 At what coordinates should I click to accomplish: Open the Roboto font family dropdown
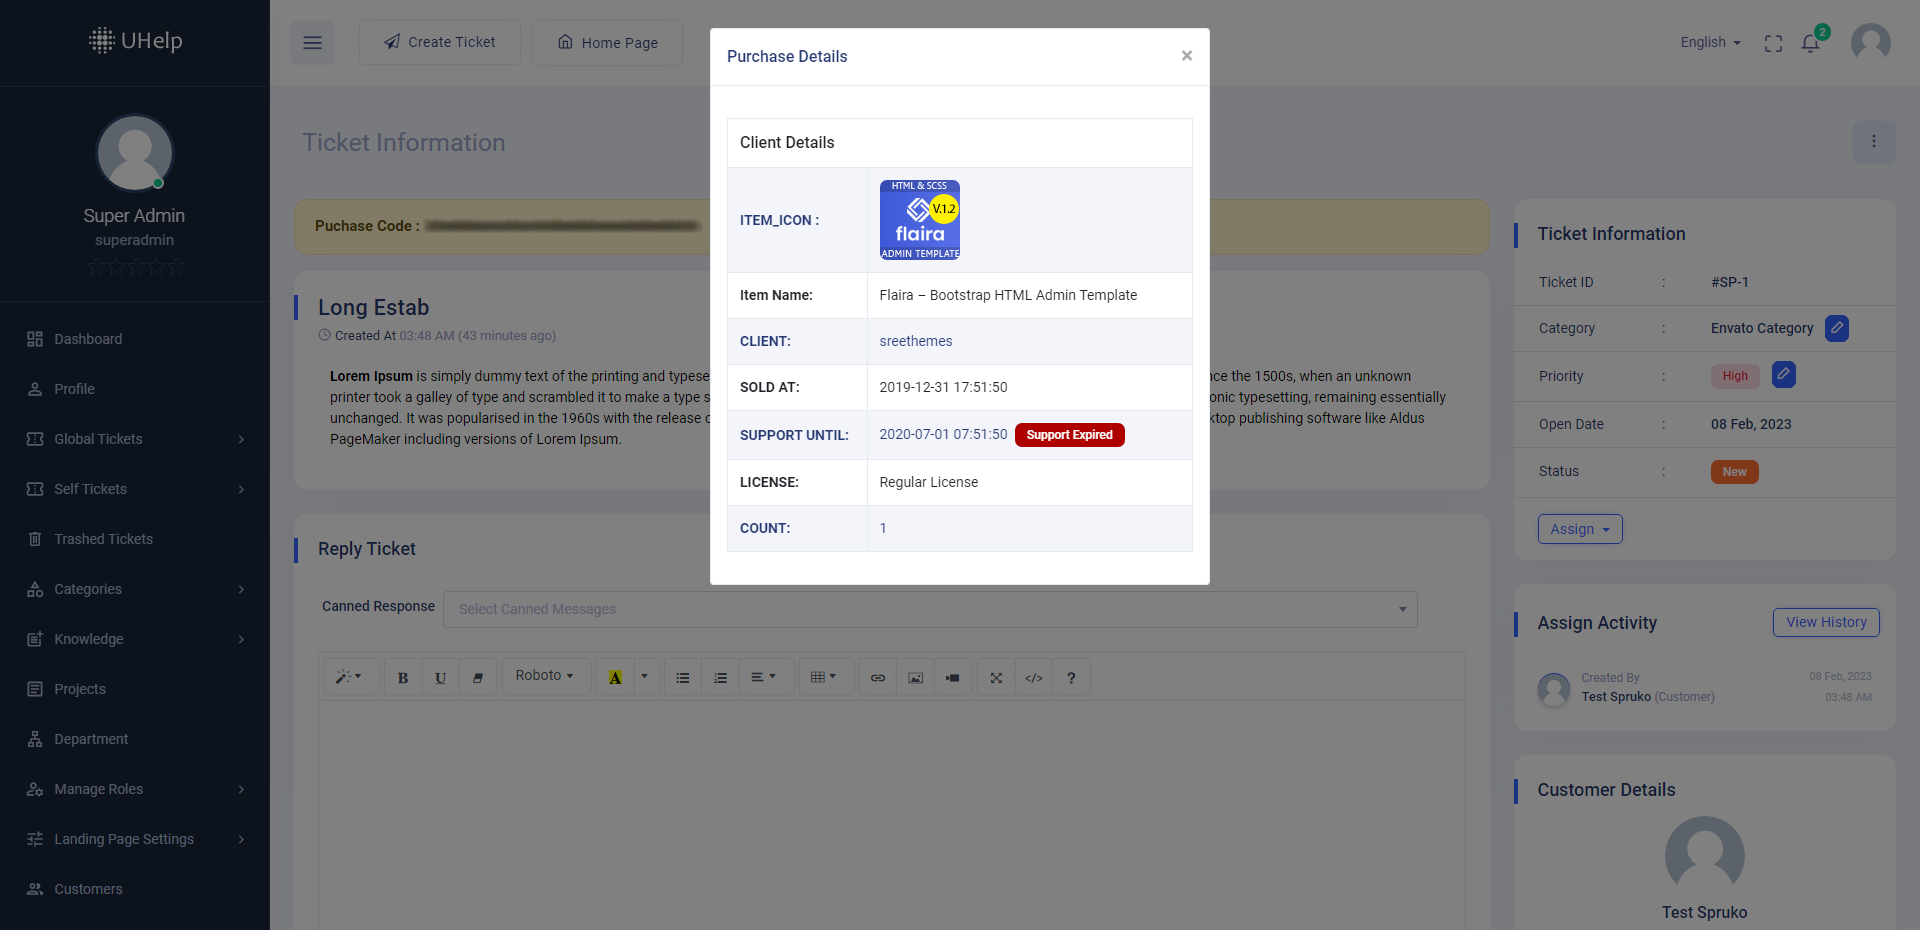[545, 675]
